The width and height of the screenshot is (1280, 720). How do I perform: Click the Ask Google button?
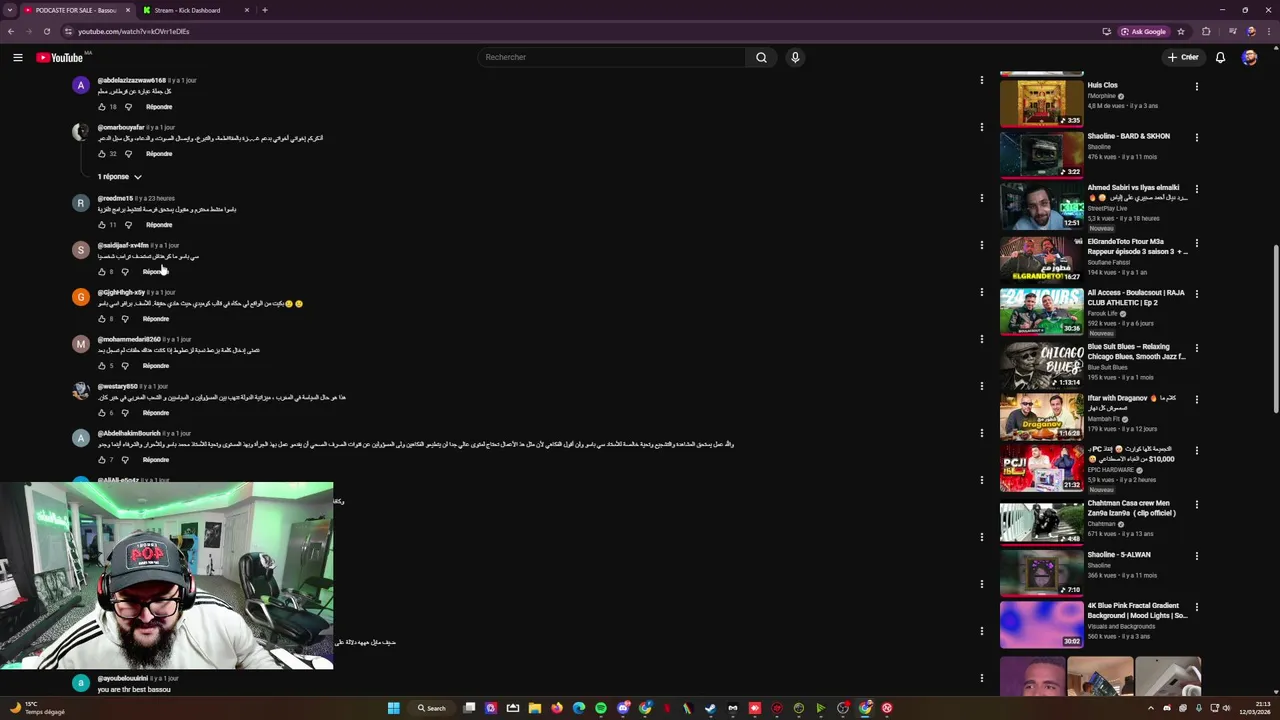coord(1143,31)
